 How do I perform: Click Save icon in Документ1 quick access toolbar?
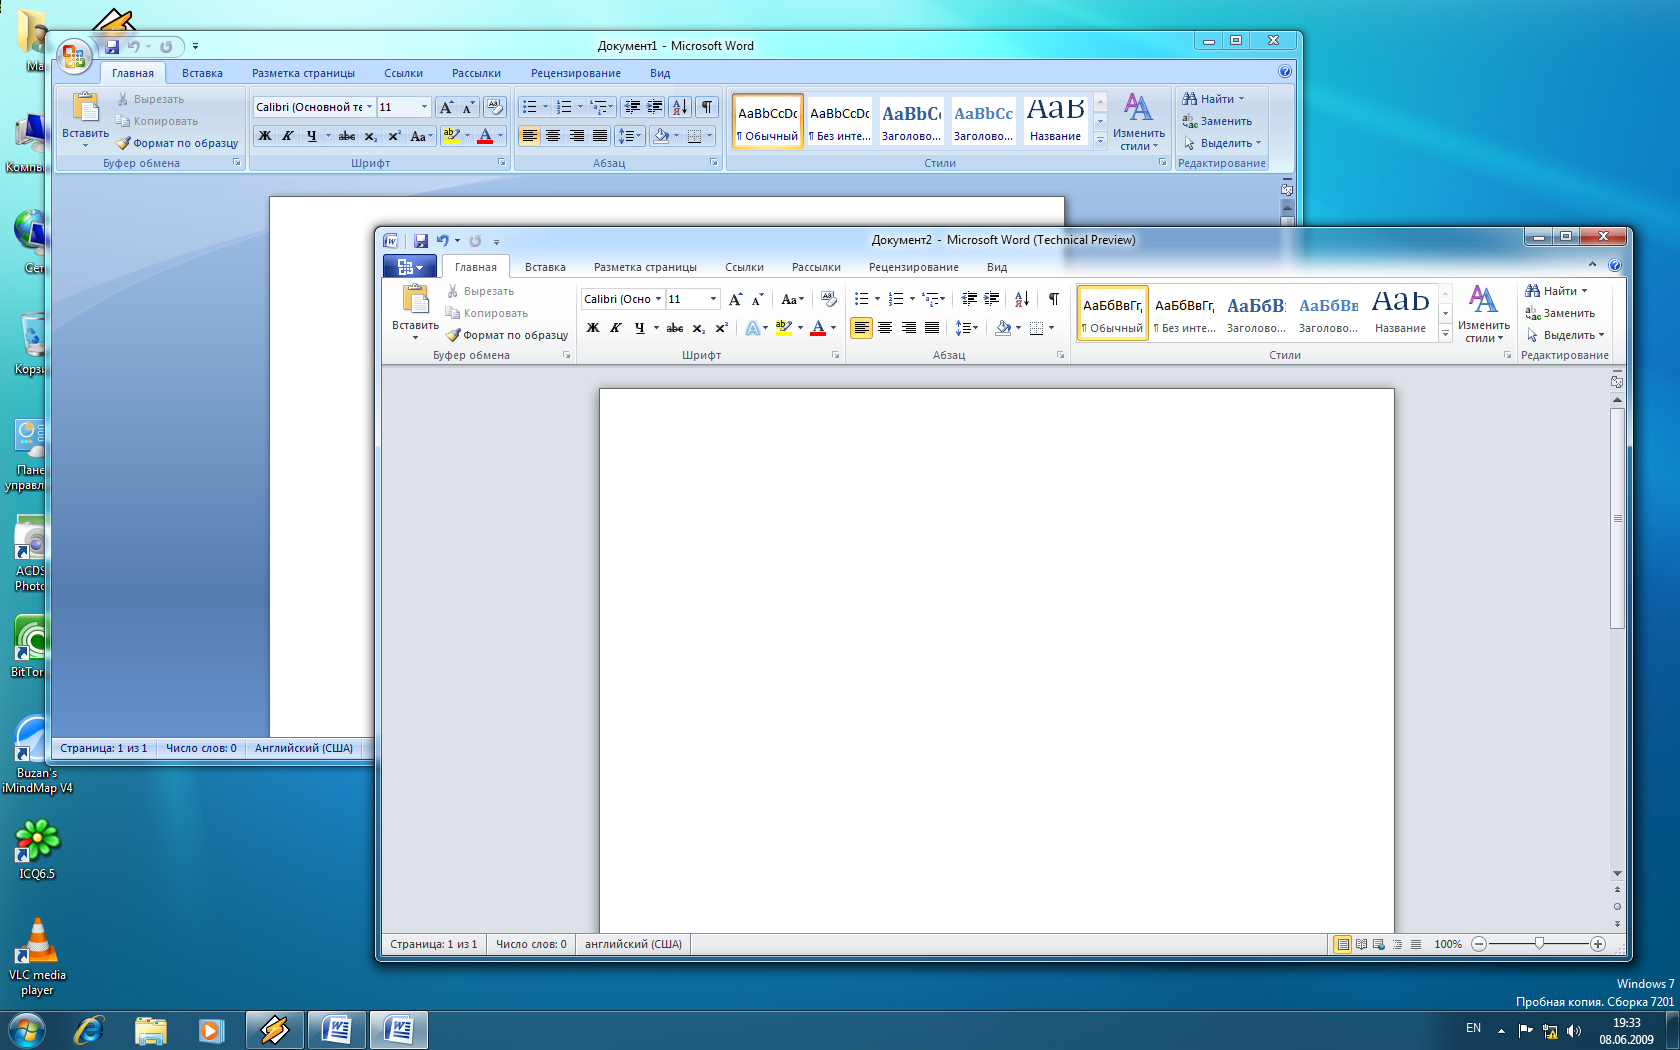tap(112, 47)
